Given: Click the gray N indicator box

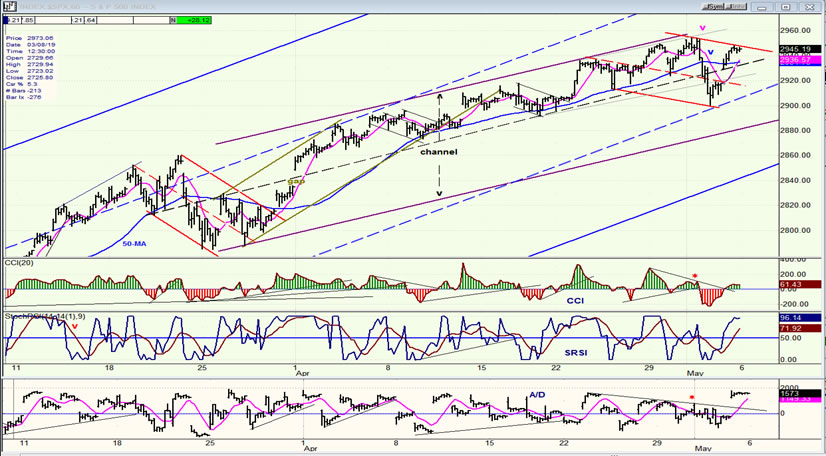Looking at the screenshot, I should (173, 20).
